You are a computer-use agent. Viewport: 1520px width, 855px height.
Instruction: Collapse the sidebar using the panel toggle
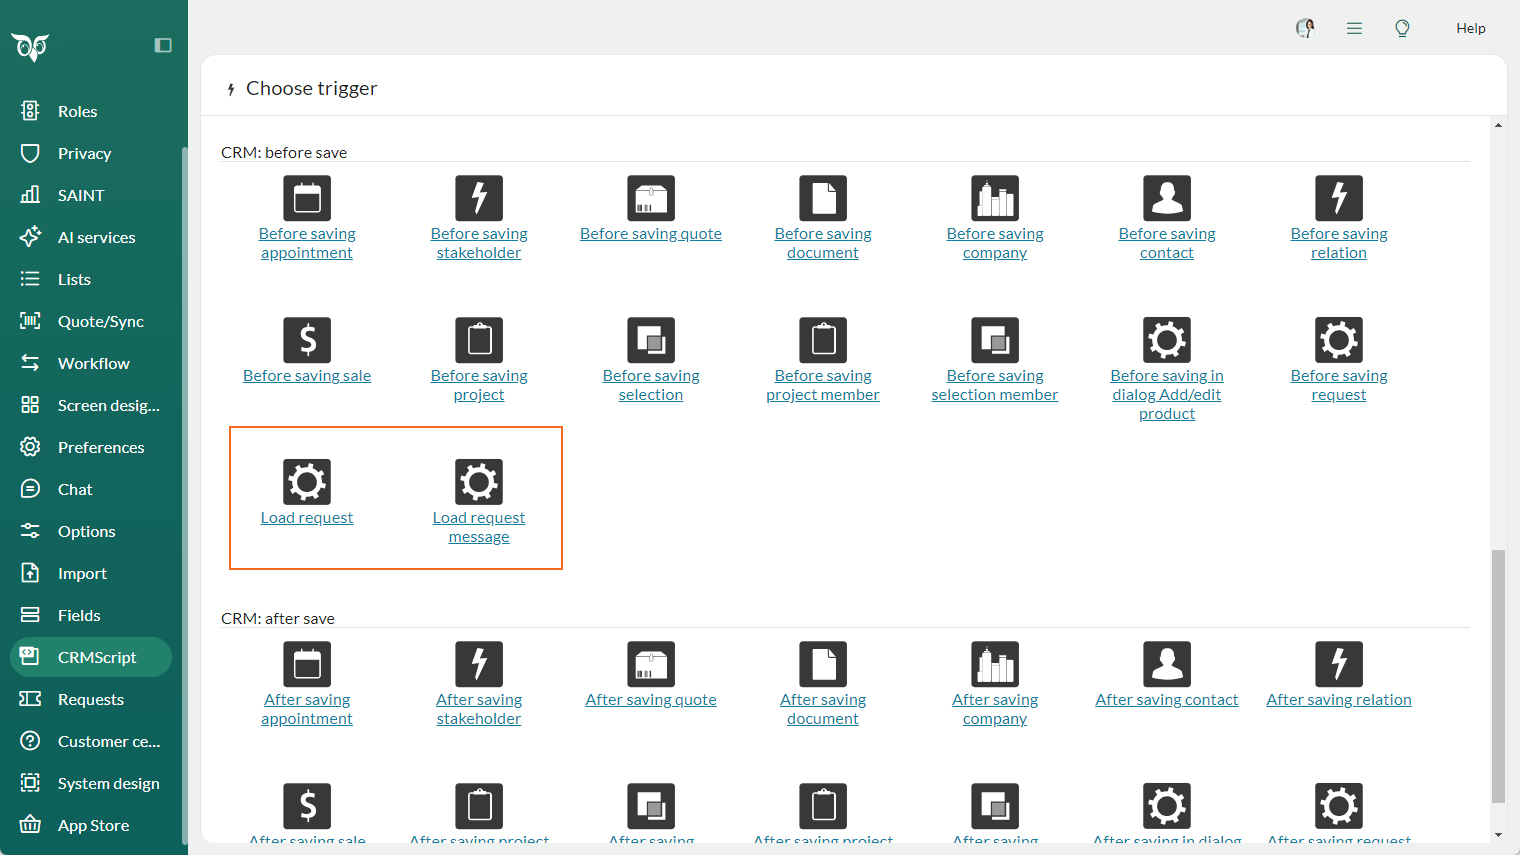(163, 45)
